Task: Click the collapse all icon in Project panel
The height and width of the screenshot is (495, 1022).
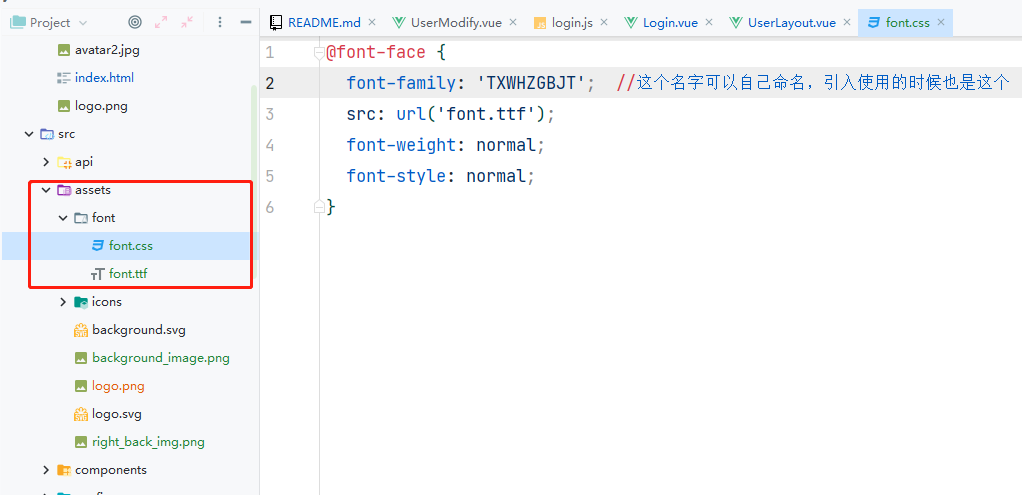Action: 187,22
